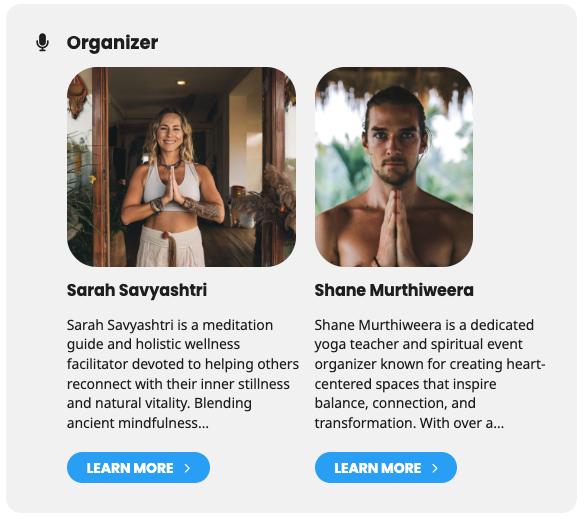Click the phrase 'reconnect with their inner stillness'
Viewport: 584px width, 518px height.
point(178,384)
